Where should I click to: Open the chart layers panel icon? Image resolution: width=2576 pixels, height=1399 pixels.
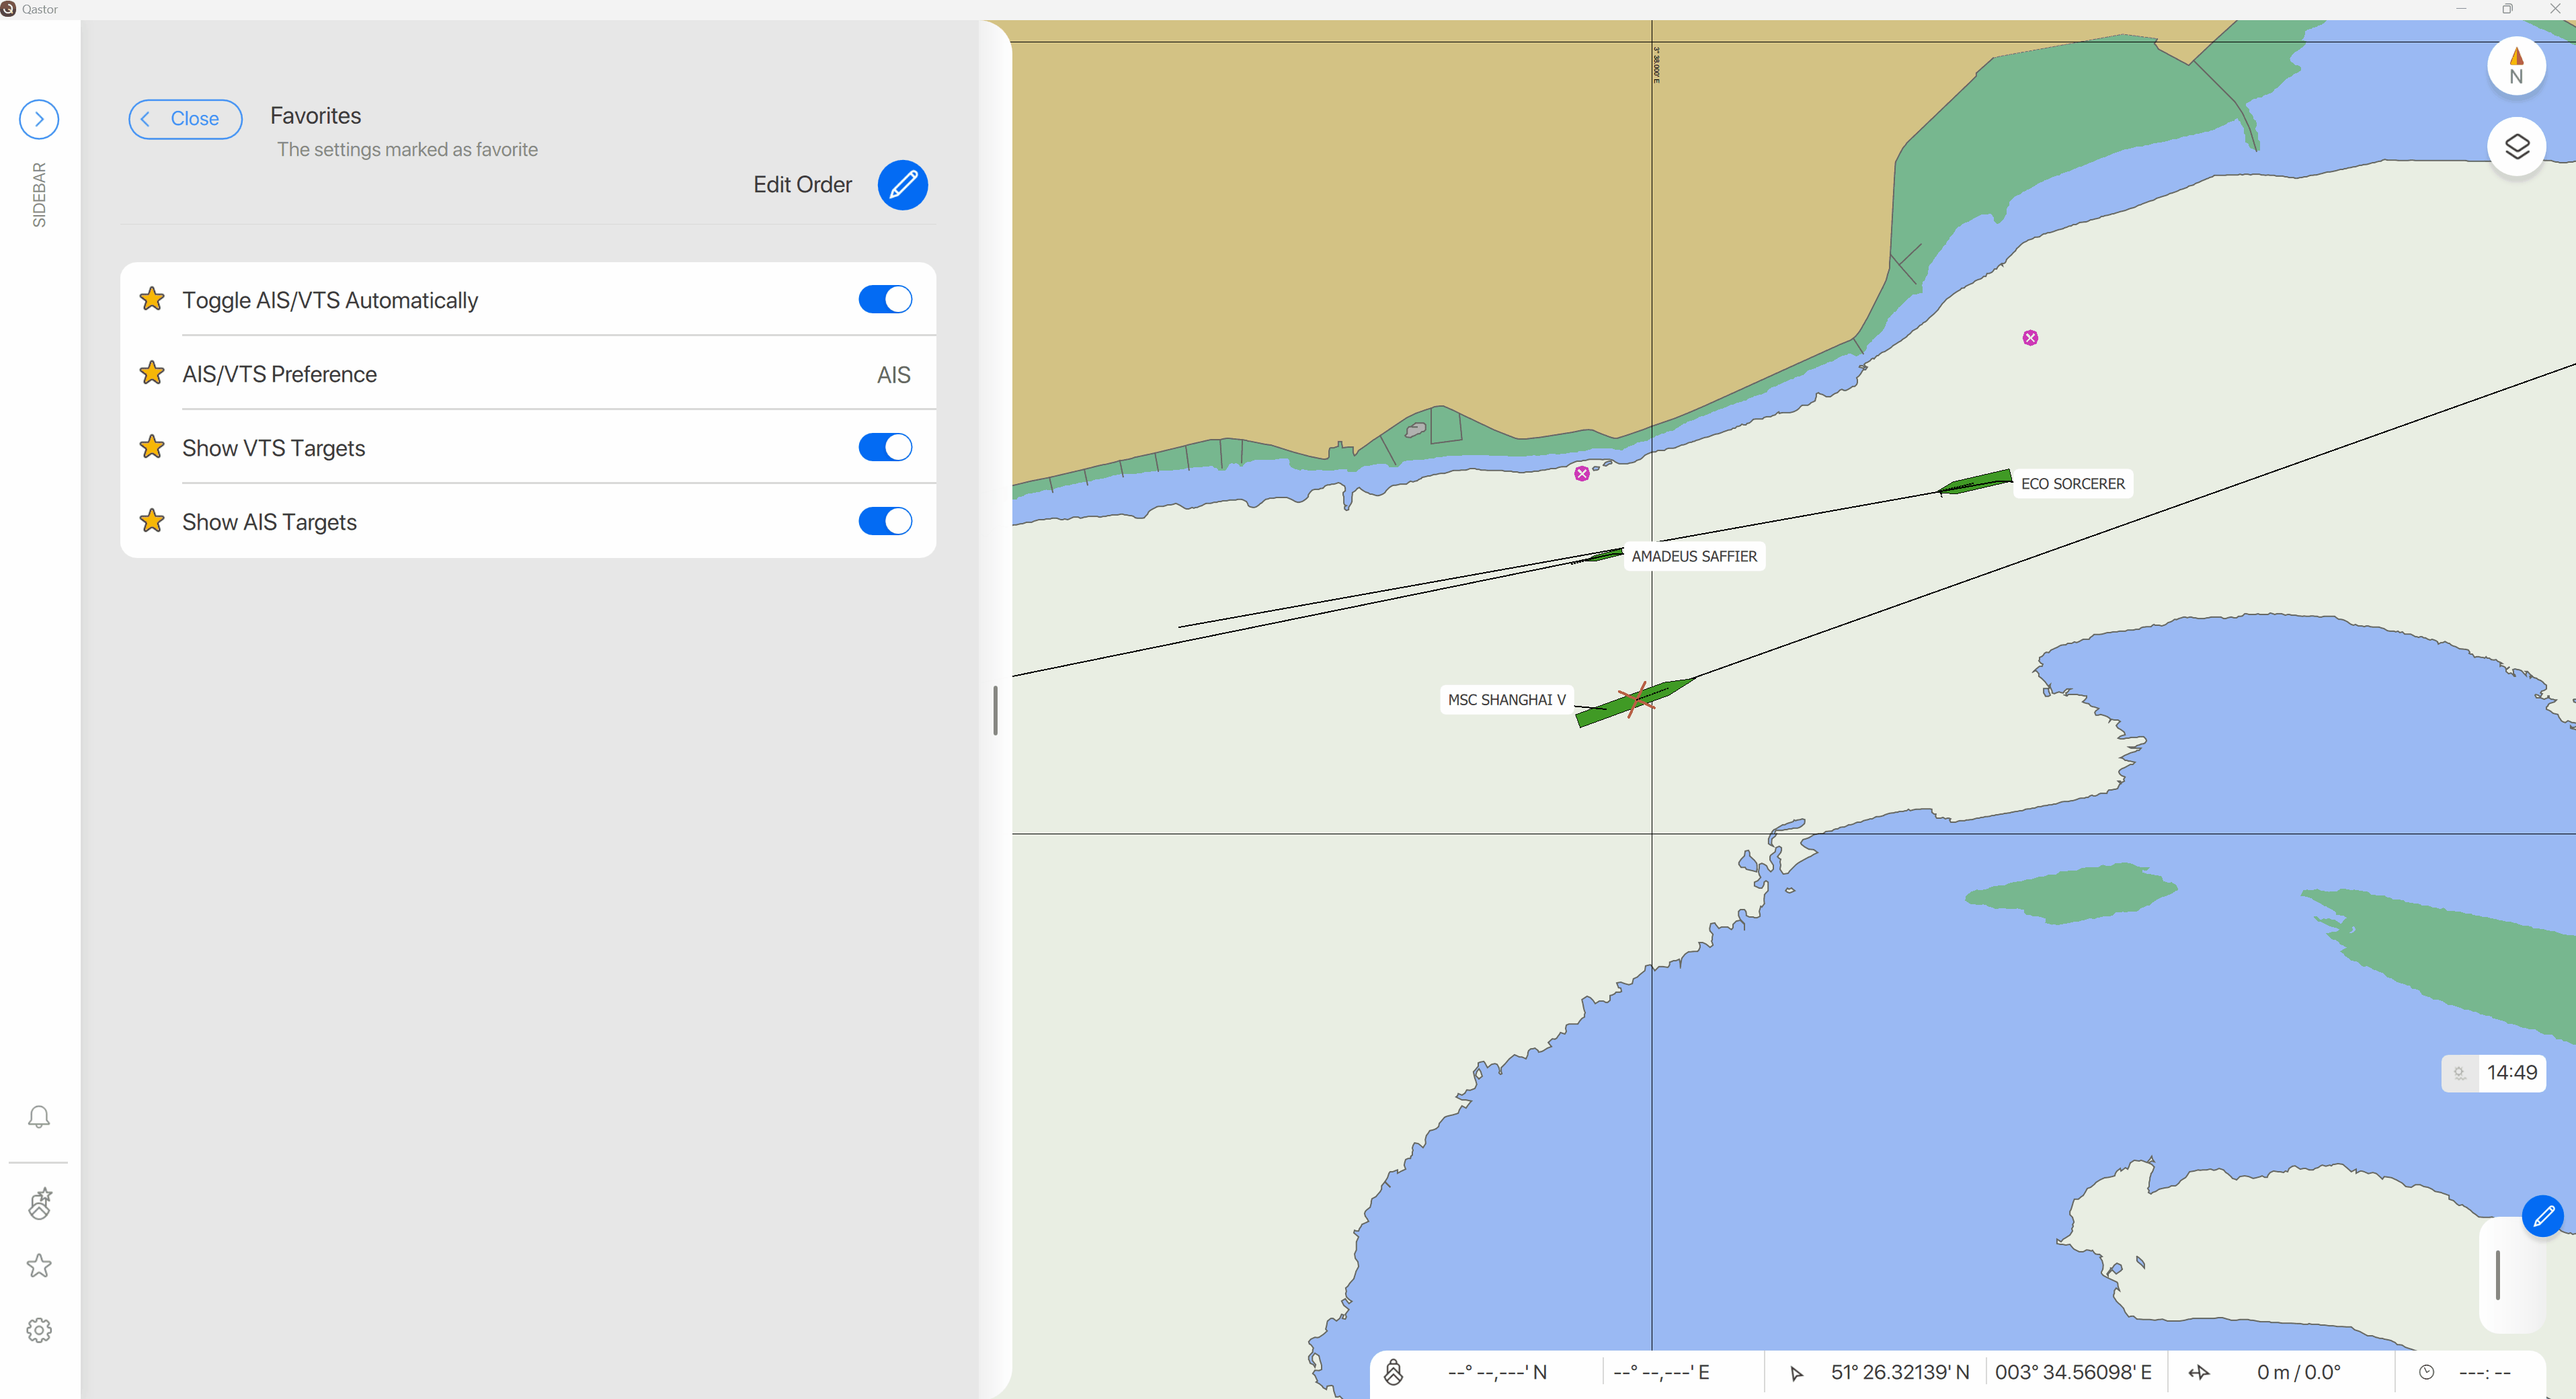click(2518, 146)
